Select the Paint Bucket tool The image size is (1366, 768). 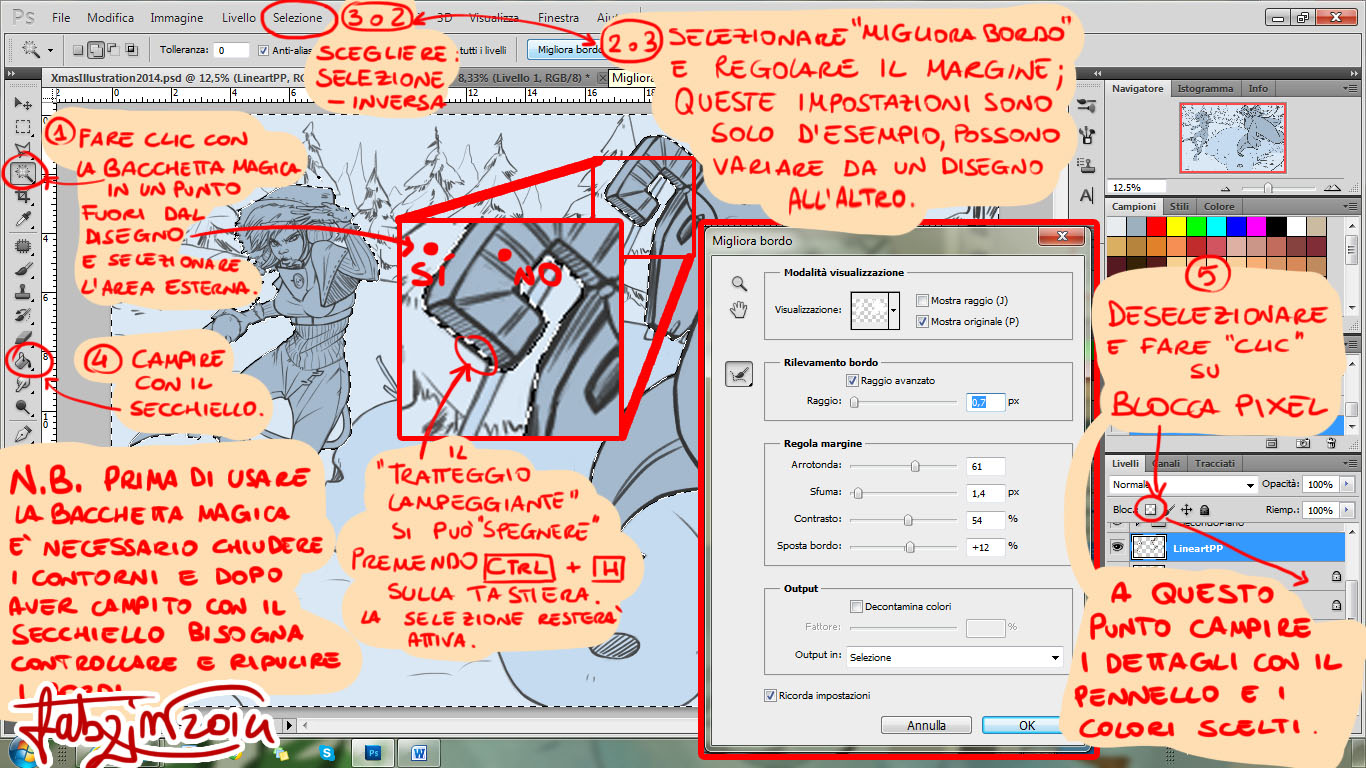[x=22, y=360]
